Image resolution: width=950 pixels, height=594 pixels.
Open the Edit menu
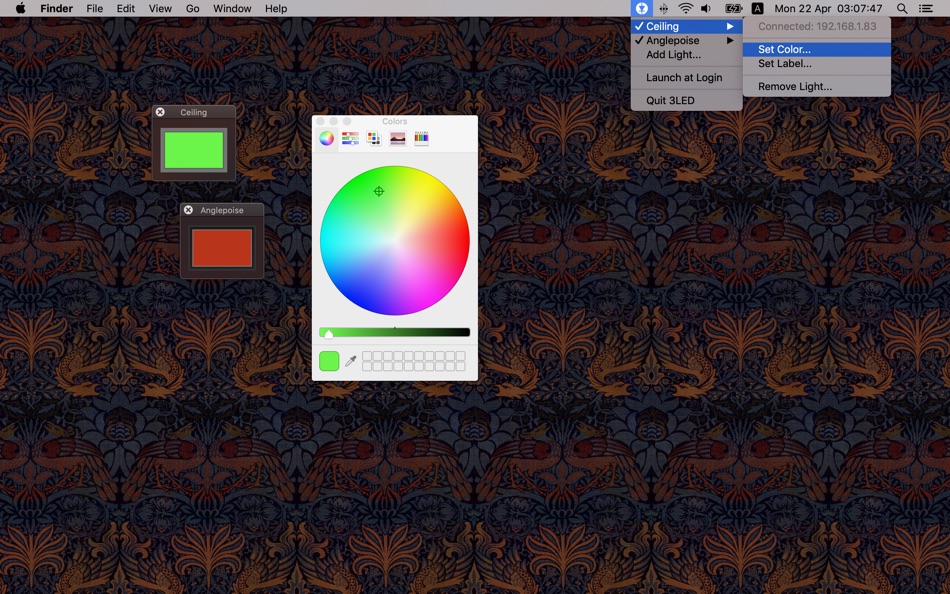tap(125, 8)
